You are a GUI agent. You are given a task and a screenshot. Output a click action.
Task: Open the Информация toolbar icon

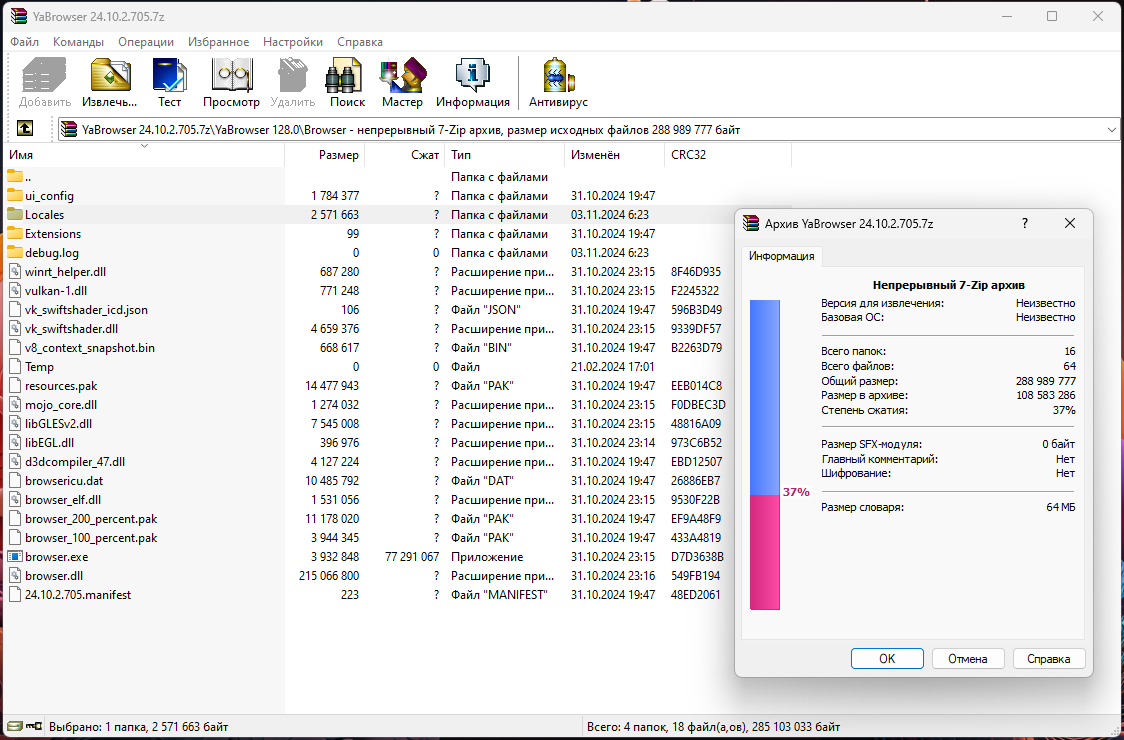(x=472, y=76)
